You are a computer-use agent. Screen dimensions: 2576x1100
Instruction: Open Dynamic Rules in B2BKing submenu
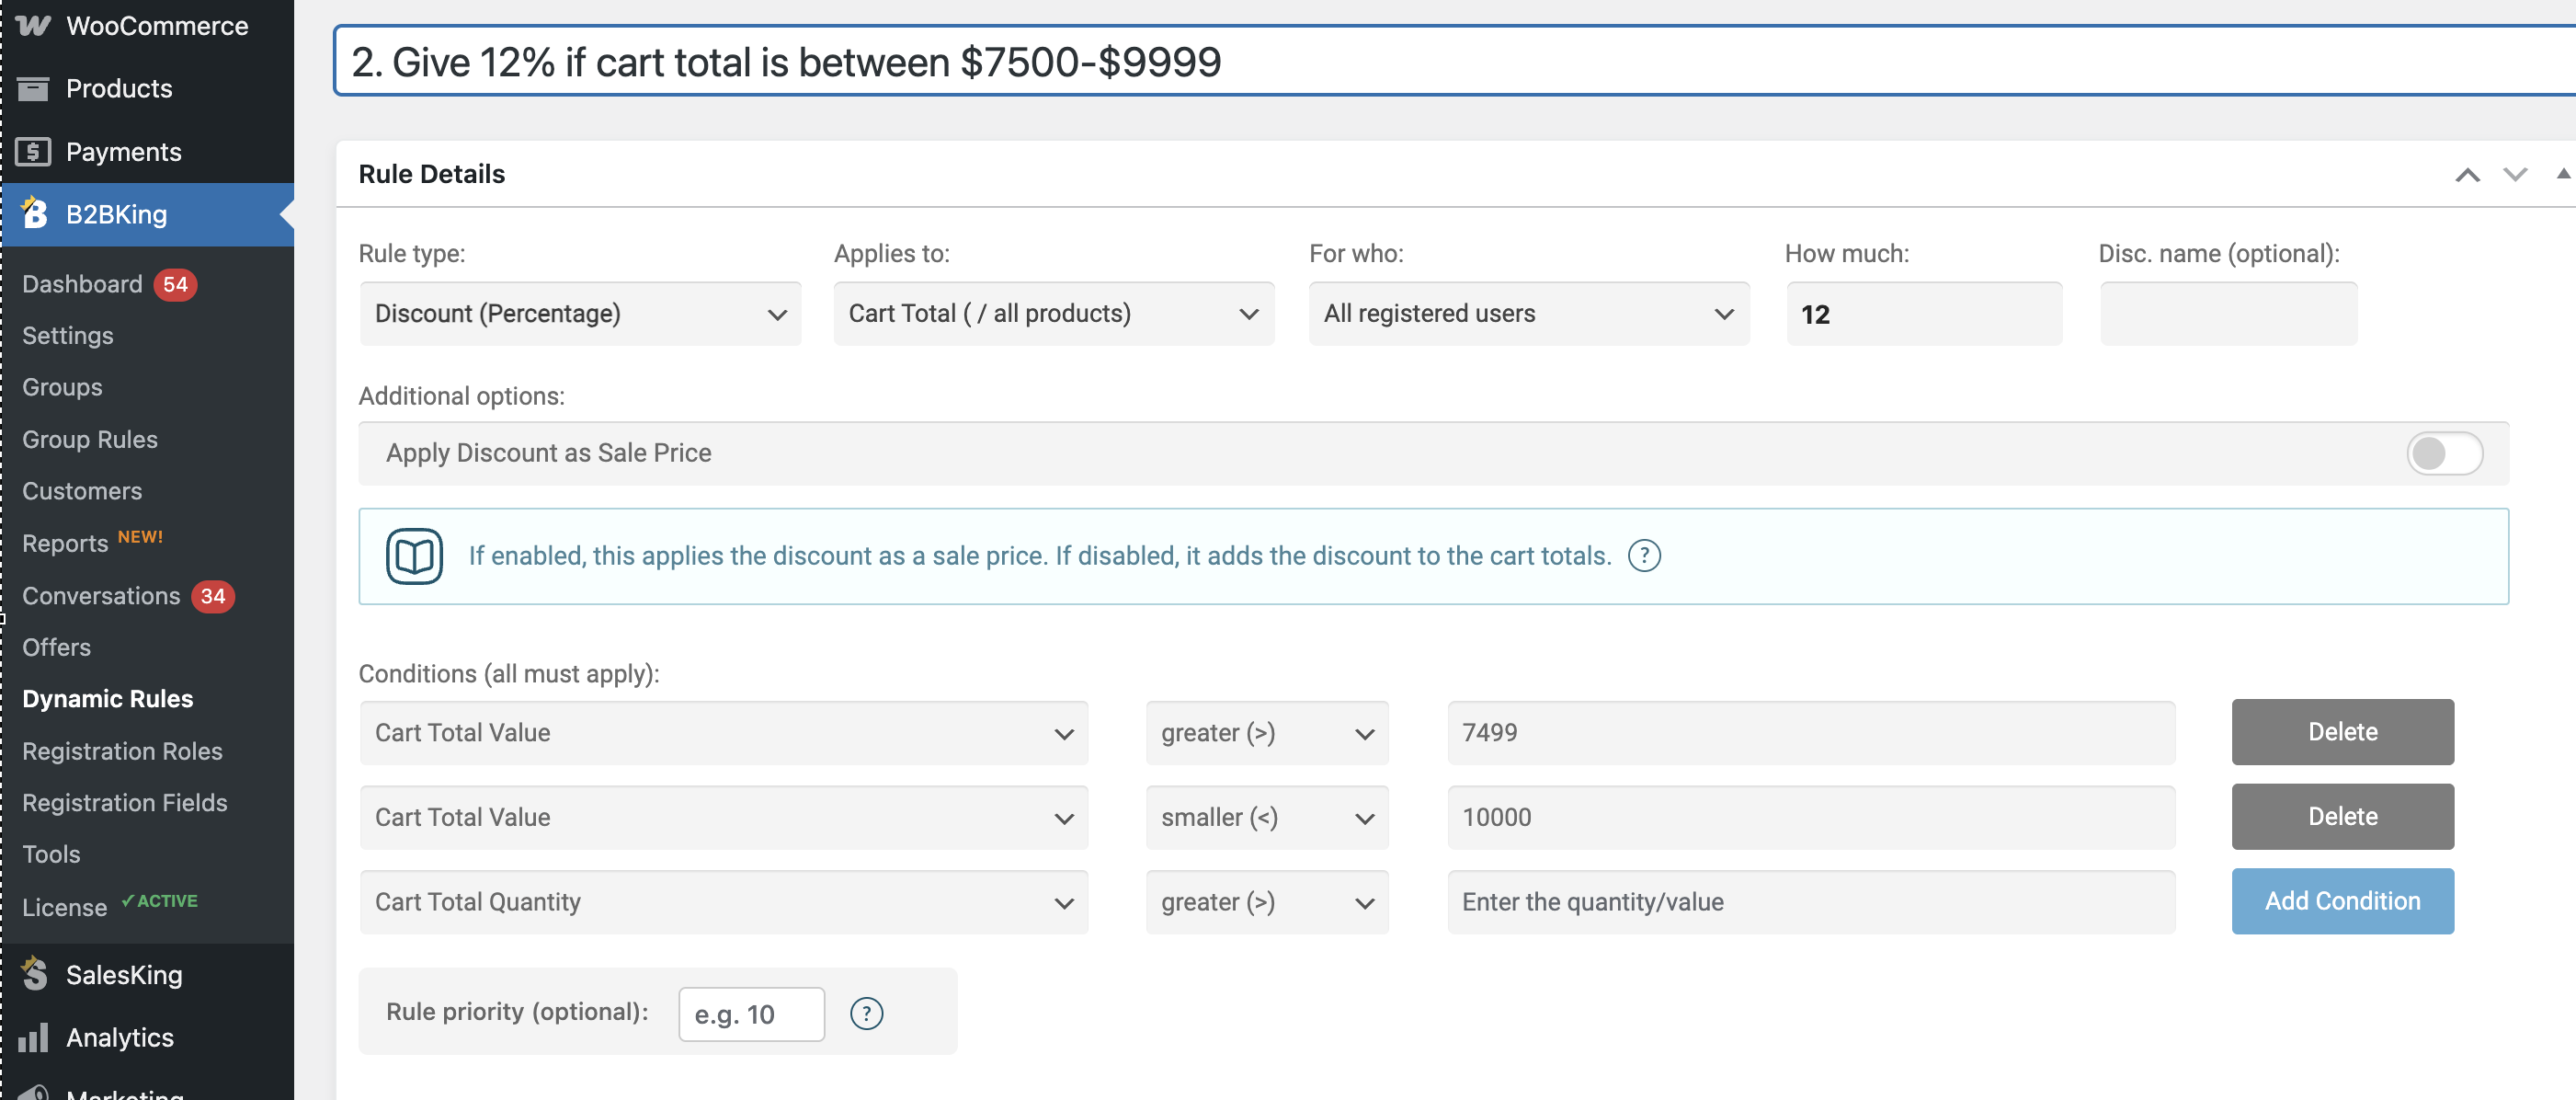(108, 699)
